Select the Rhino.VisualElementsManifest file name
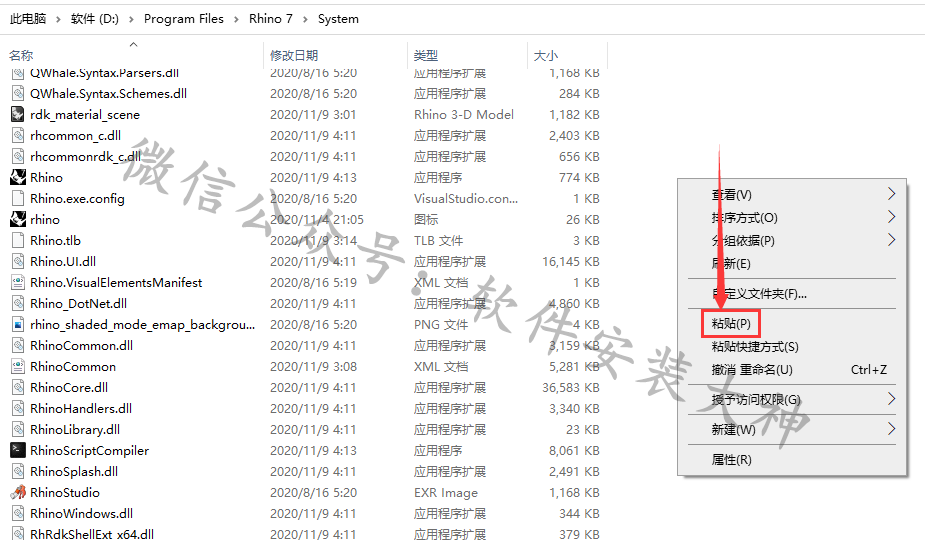This screenshot has height=540, width=925. pos(116,283)
